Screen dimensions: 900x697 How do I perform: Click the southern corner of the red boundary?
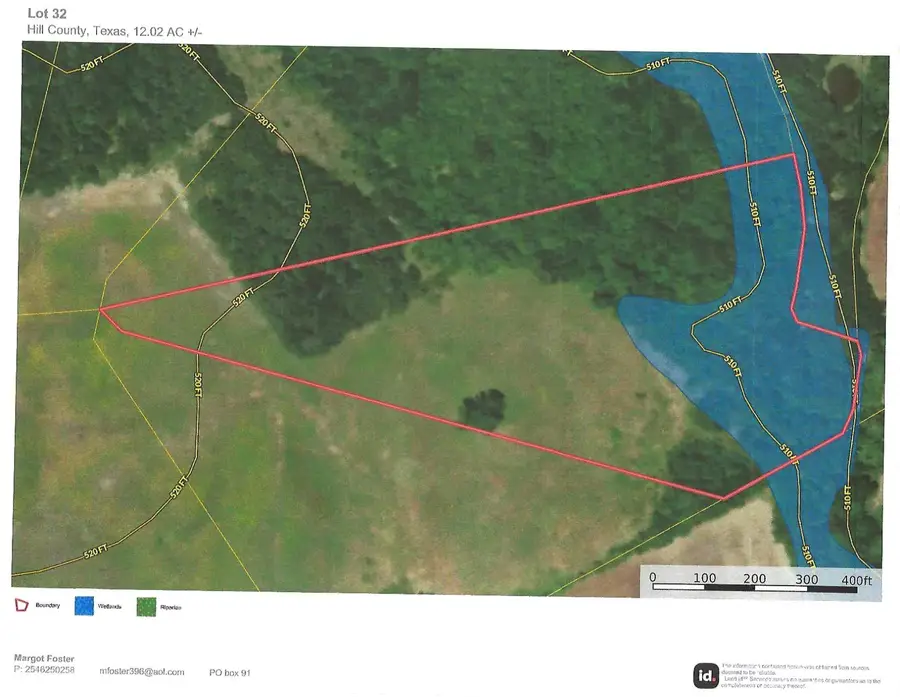723,497
